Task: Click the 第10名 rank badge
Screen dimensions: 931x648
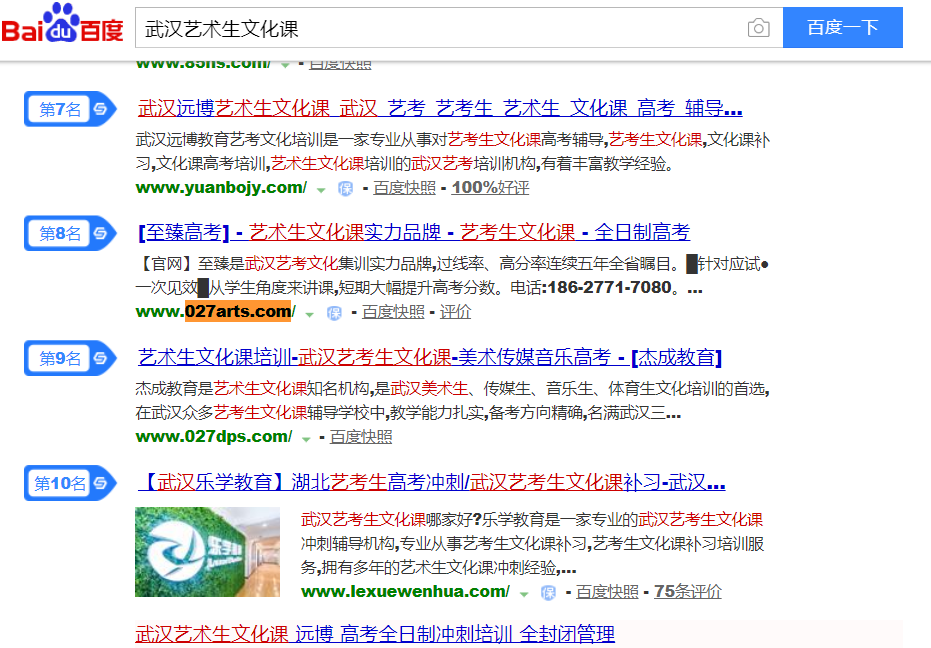Action: pyautogui.click(x=70, y=483)
